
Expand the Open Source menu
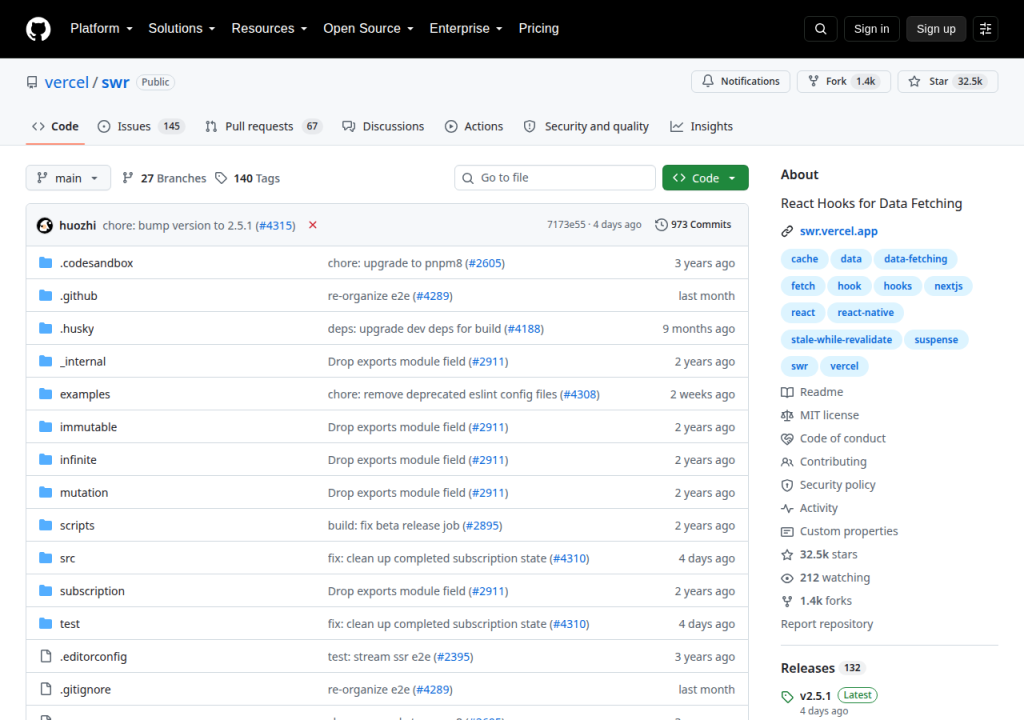[368, 29]
